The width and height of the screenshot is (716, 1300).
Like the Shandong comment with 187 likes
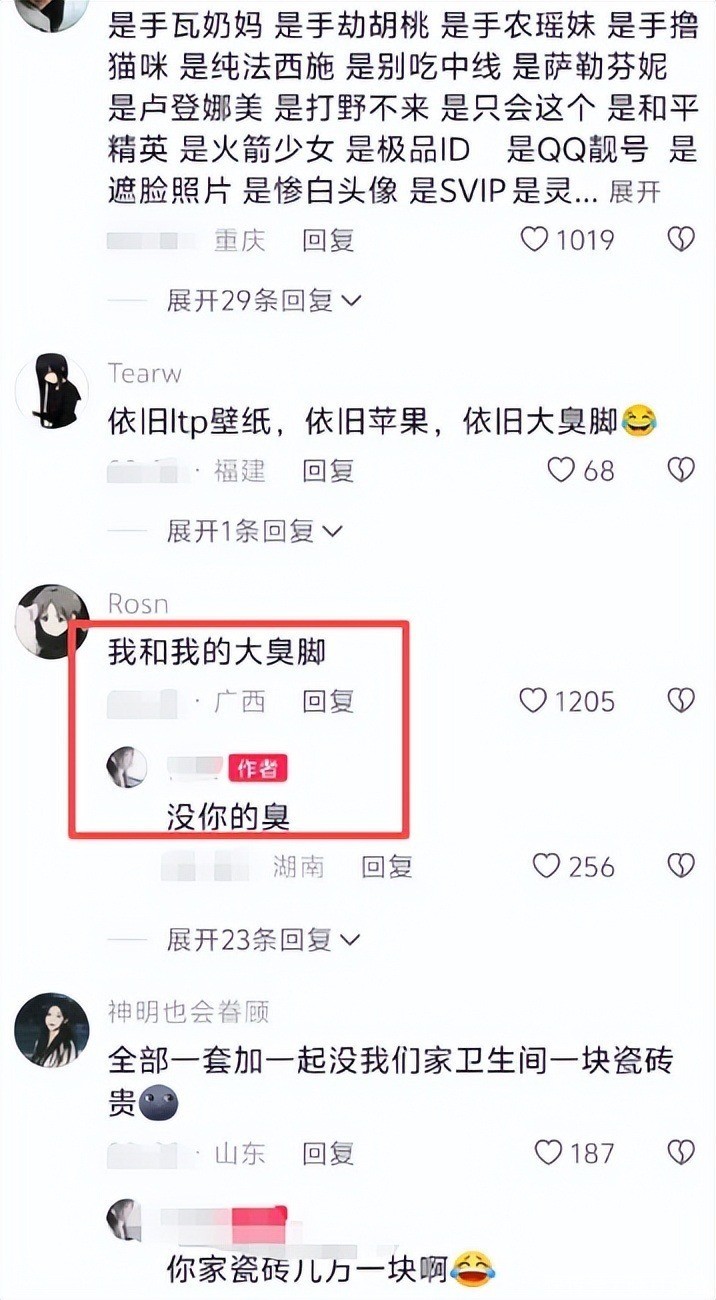coord(549,1153)
